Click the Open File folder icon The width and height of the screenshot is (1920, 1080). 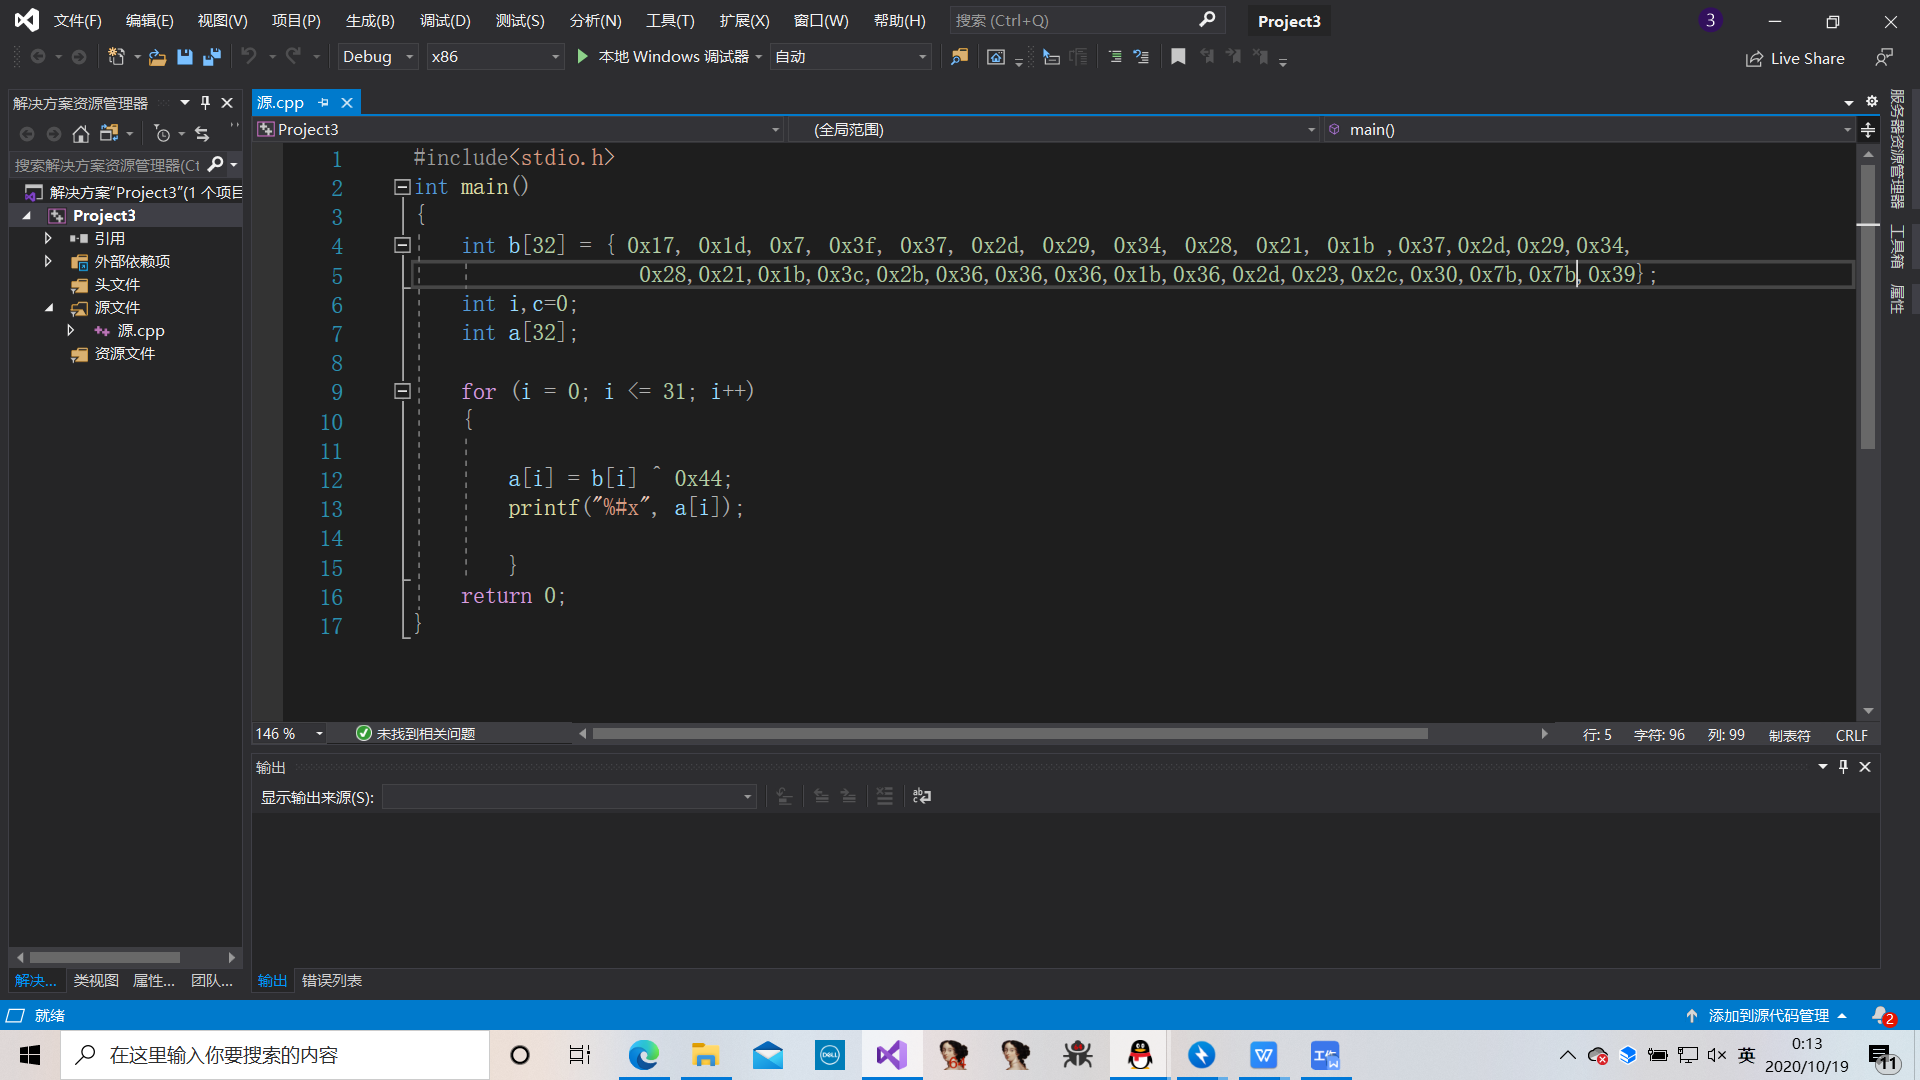pos(157,57)
